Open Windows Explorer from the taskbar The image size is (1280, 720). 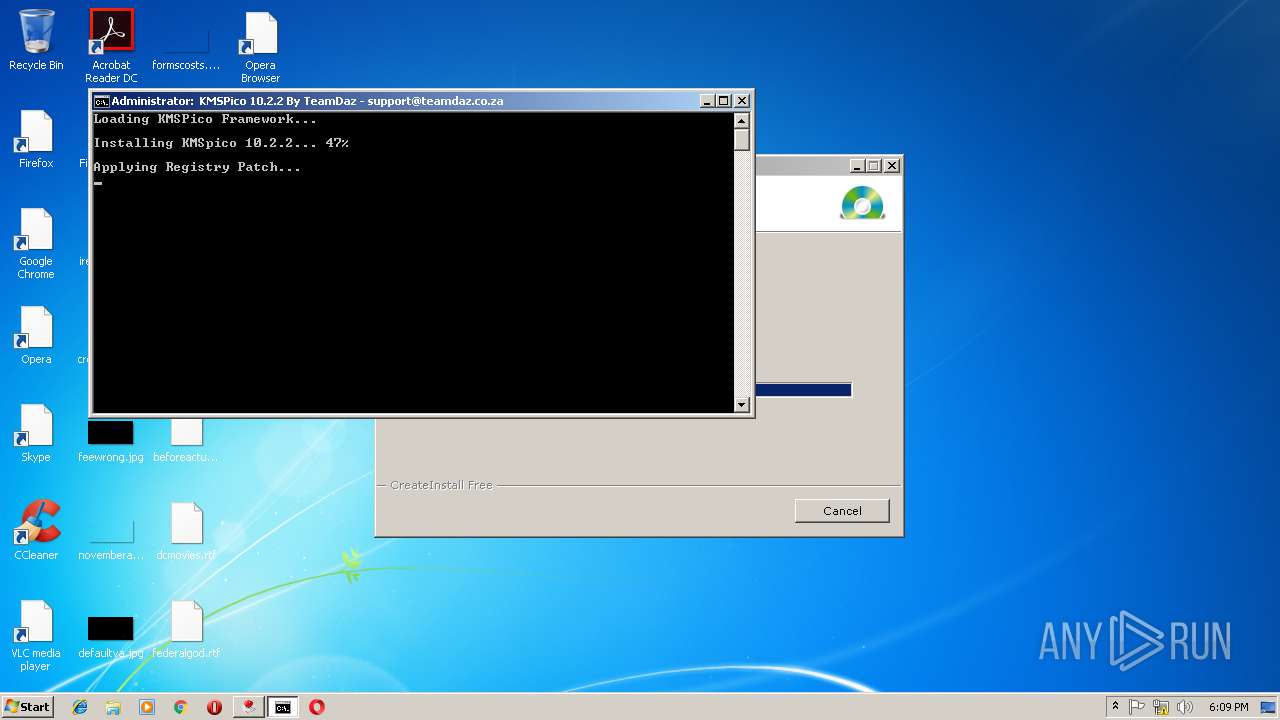[x=113, y=707]
